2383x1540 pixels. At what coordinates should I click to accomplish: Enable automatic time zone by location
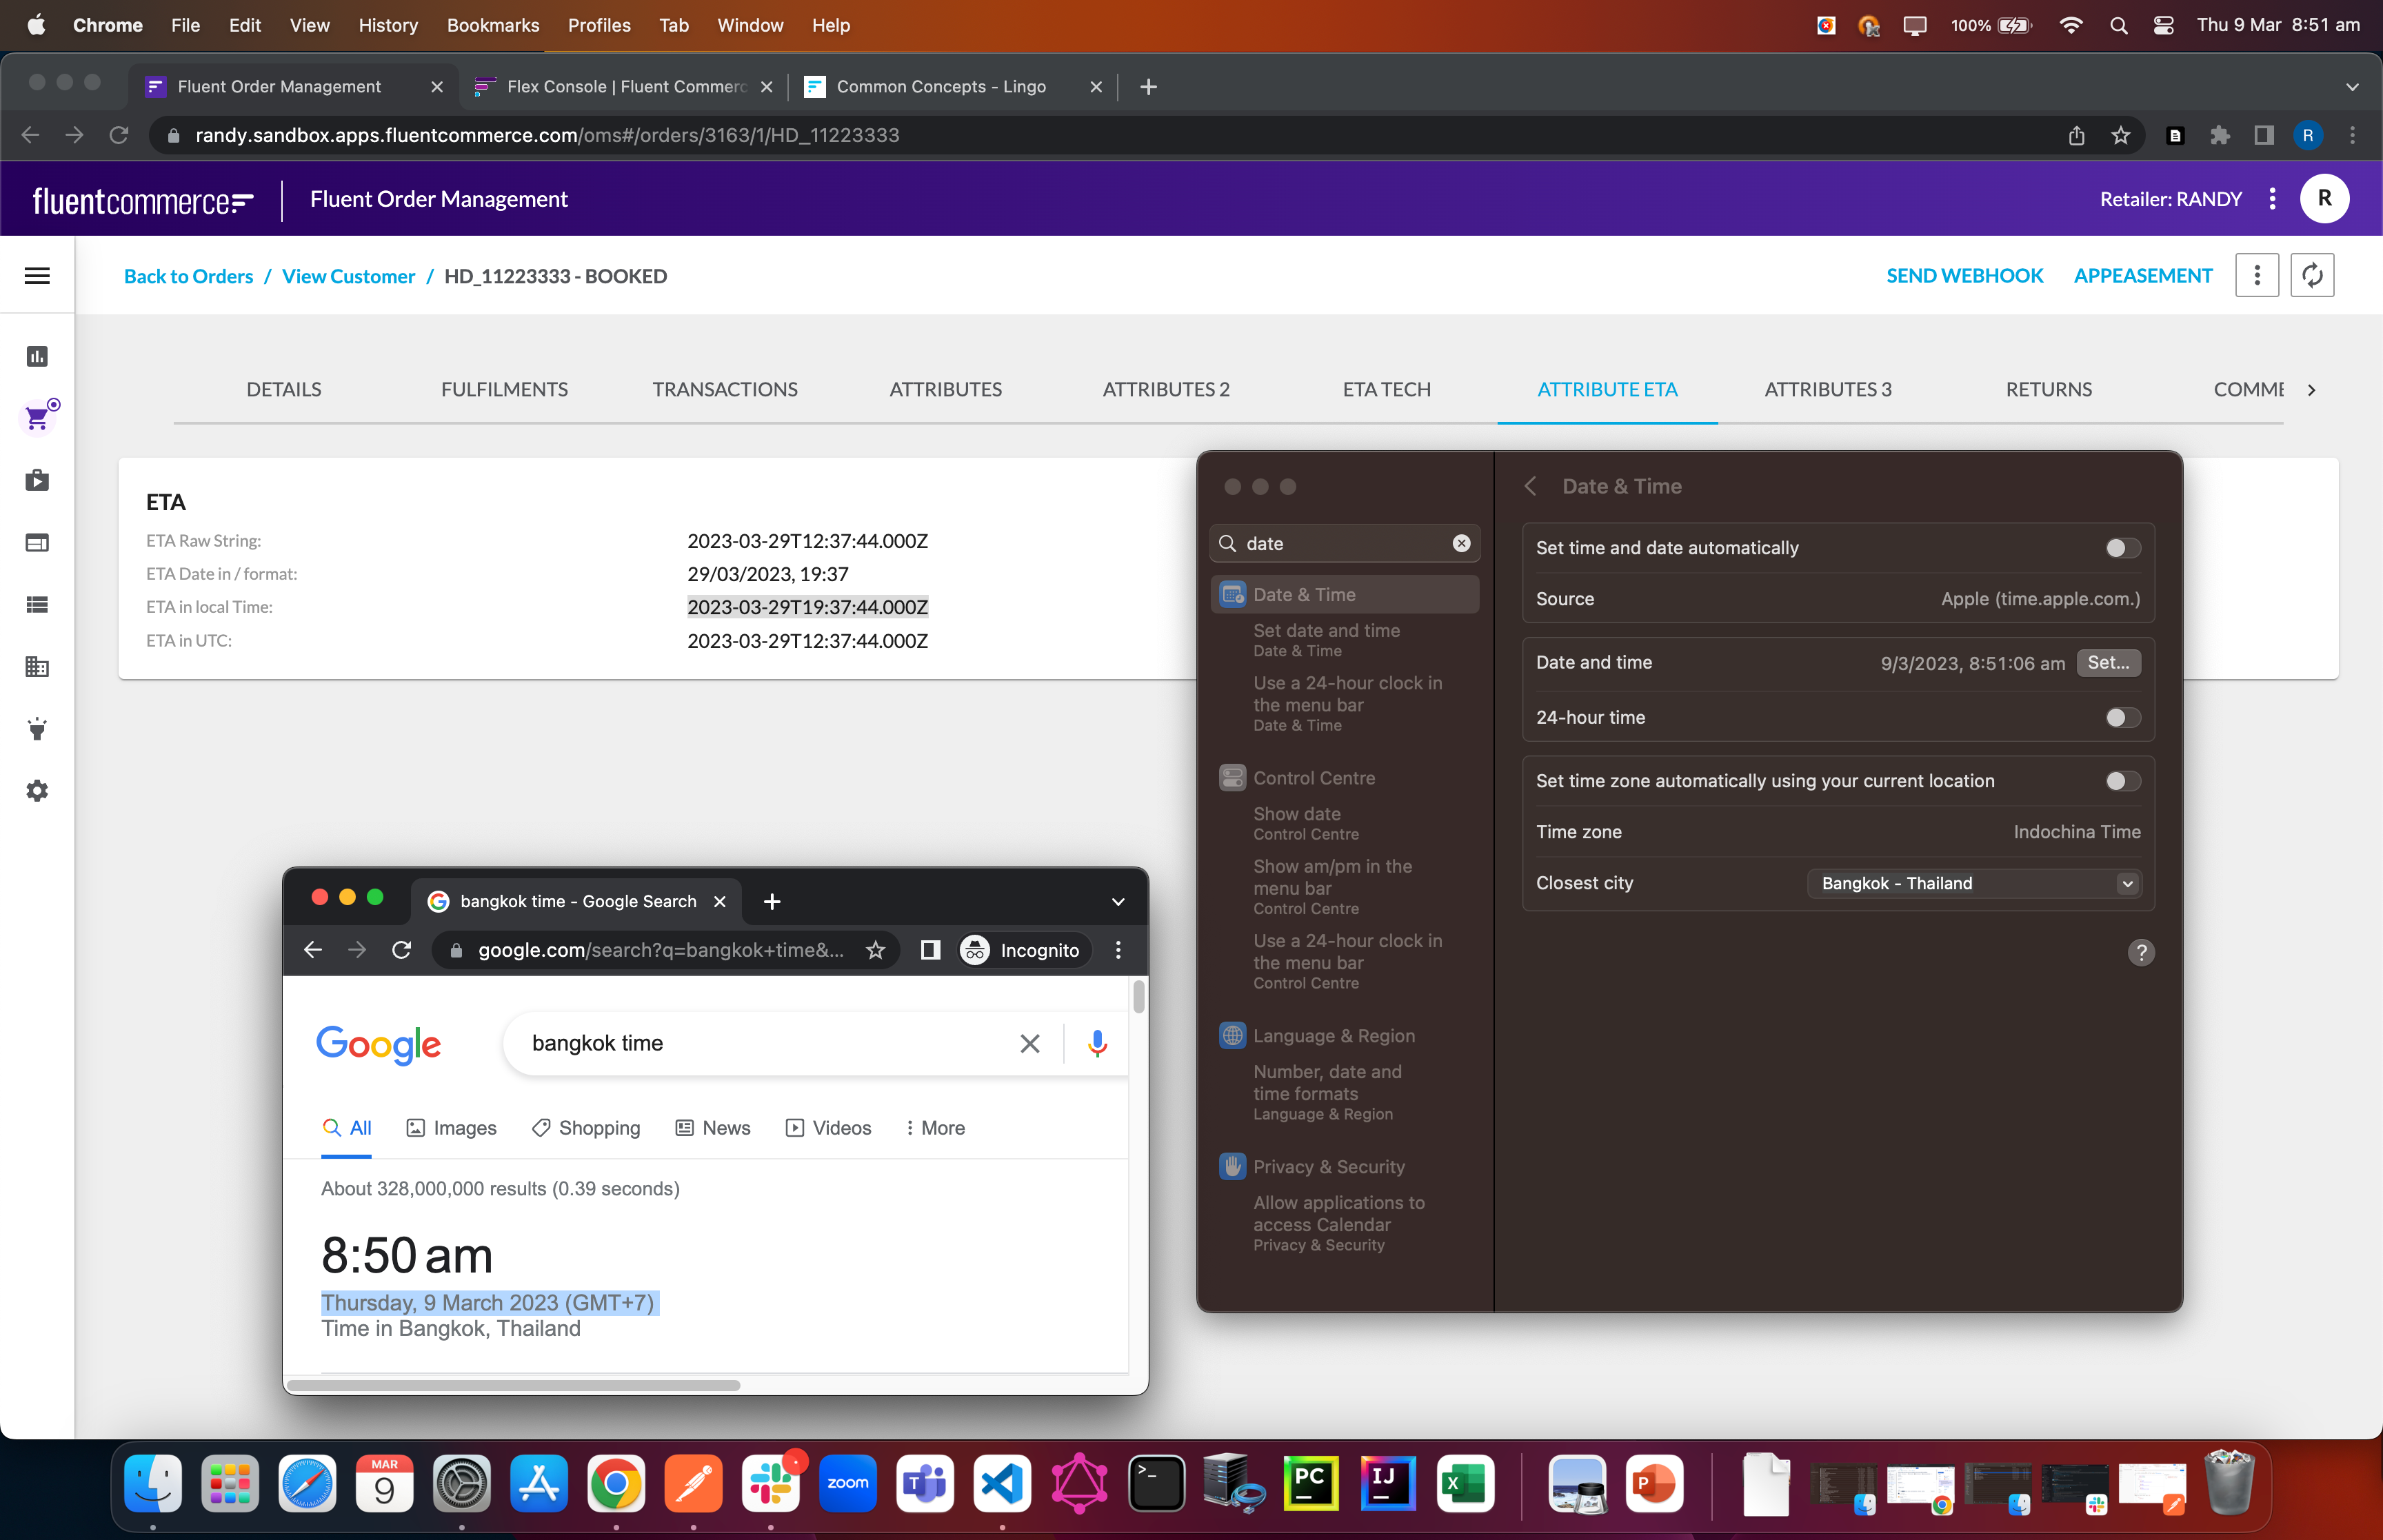click(2121, 781)
